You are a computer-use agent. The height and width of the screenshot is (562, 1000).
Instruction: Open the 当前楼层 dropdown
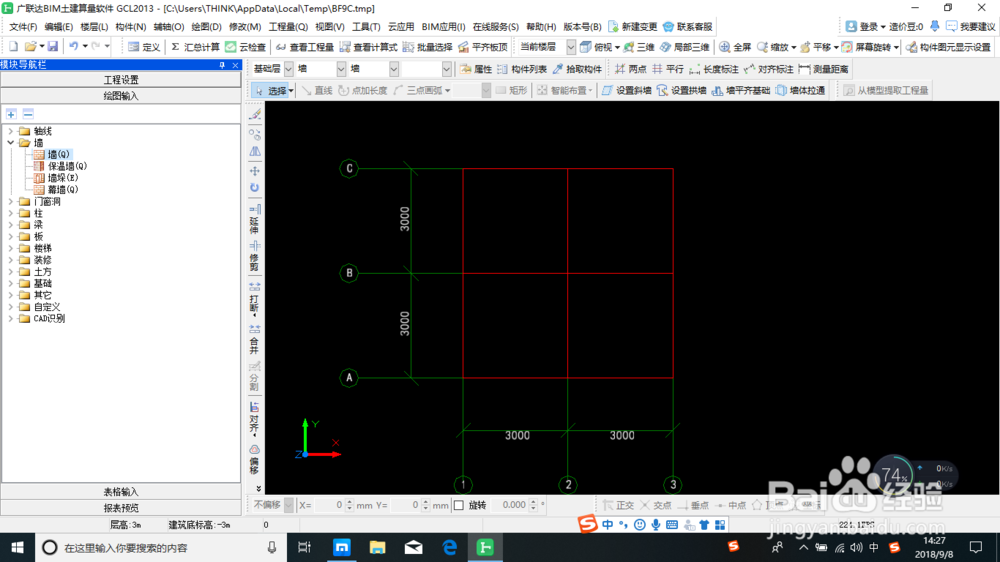(x=571, y=47)
